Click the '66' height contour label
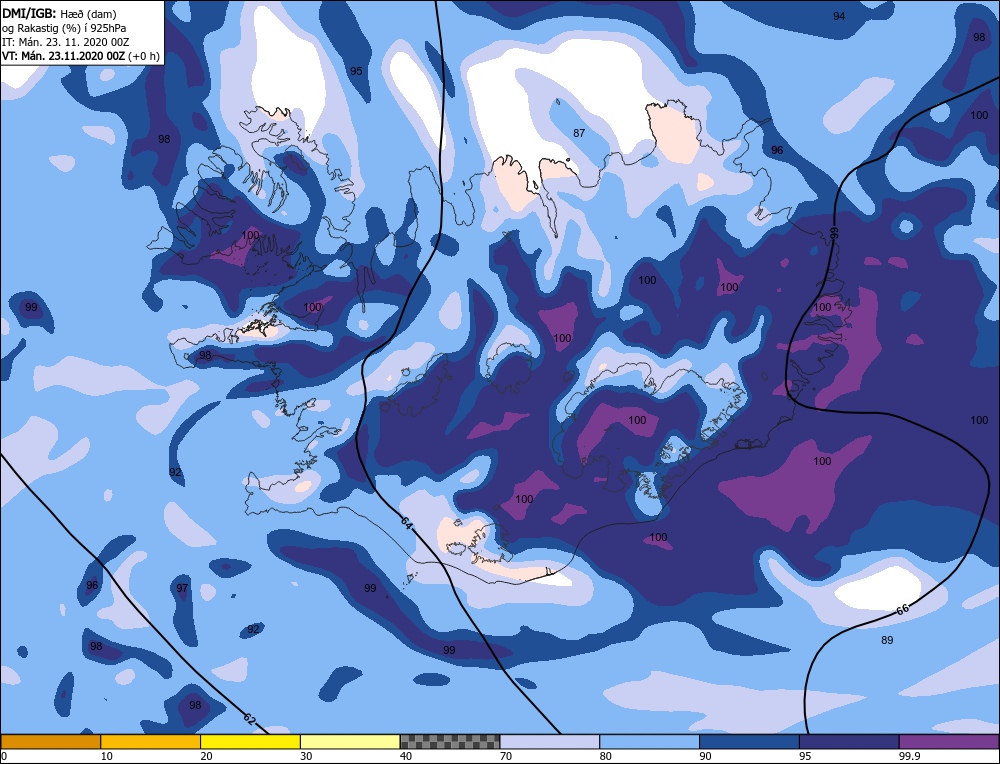1000x764 pixels. (x=902, y=610)
